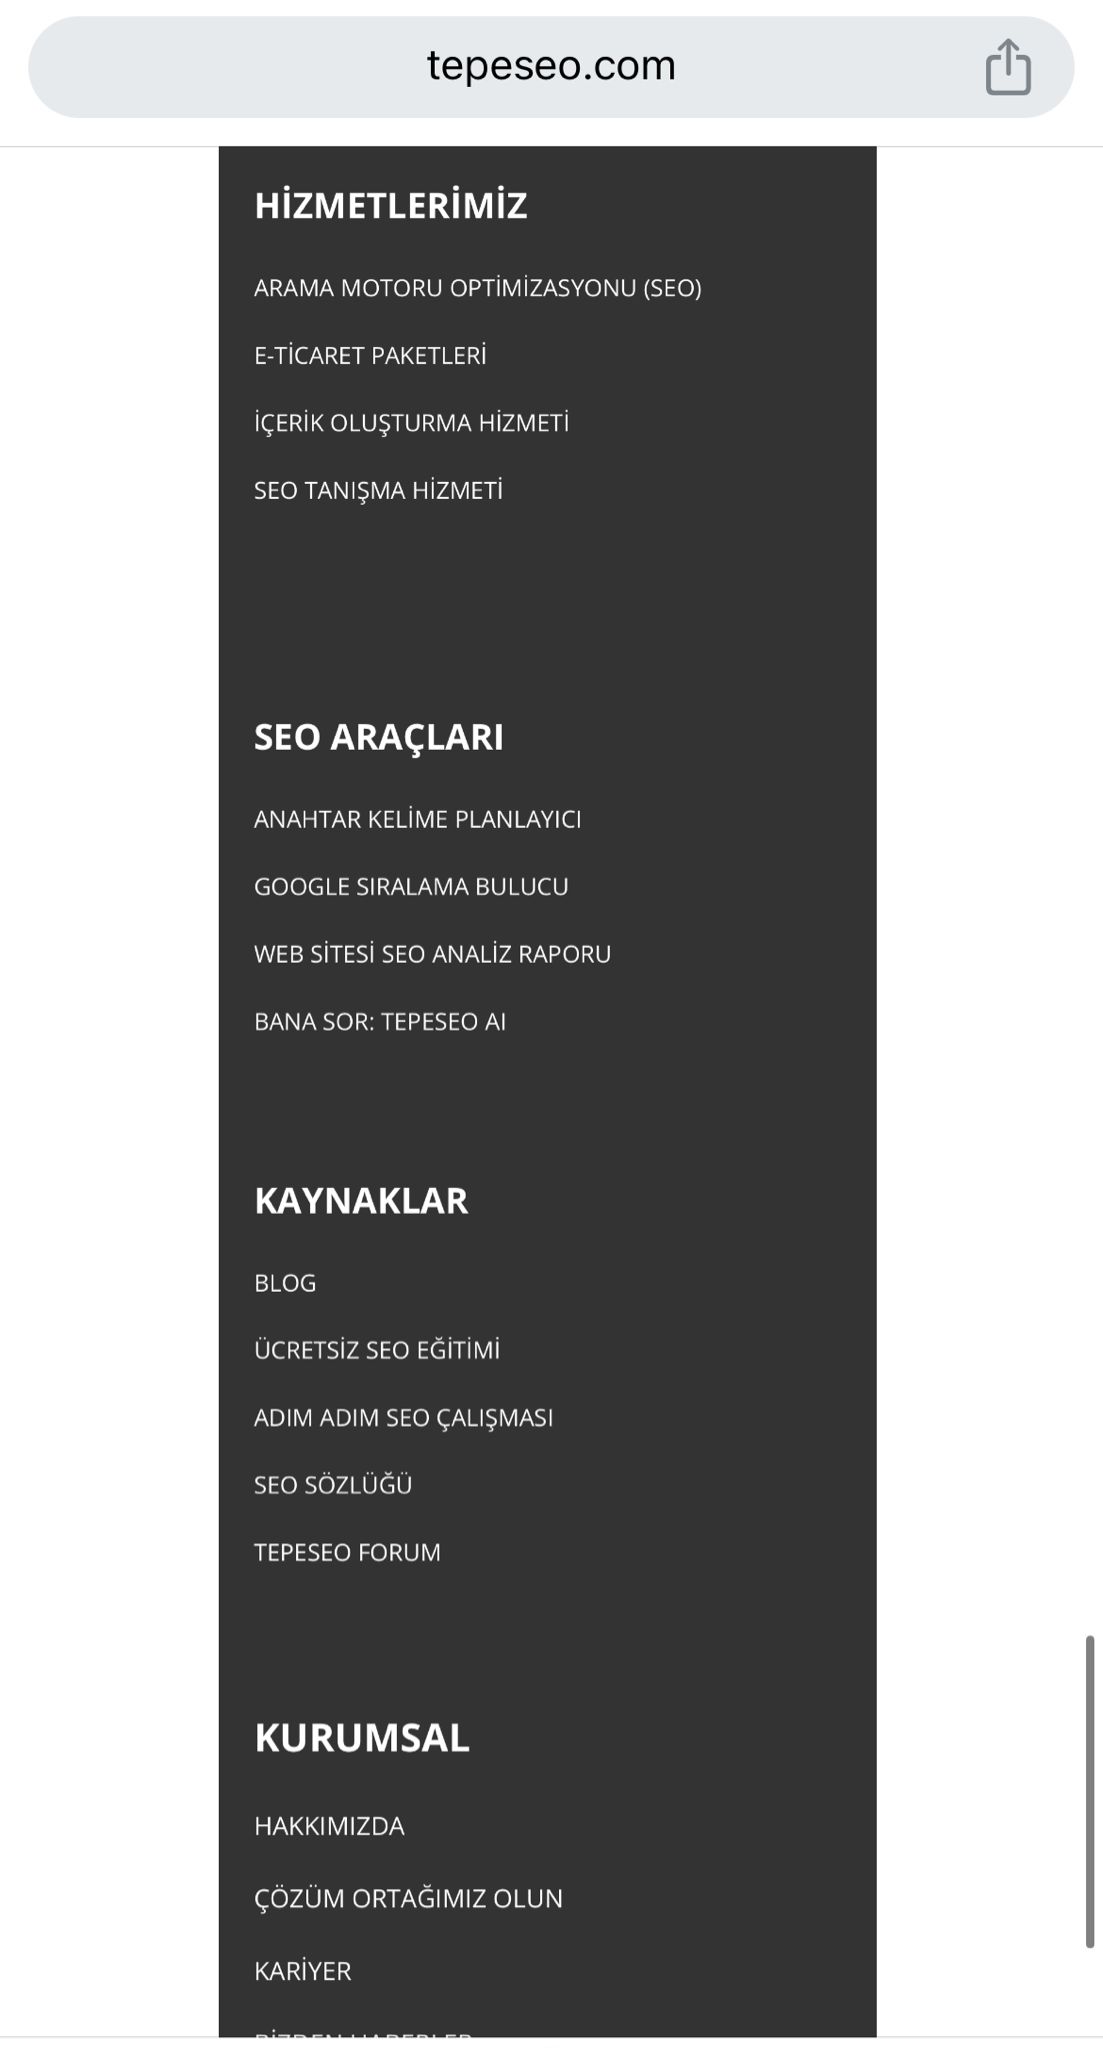Go to Adım Adım SEO Çalışması
Viewport: 1103px width, 2048px height.
click(403, 1418)
